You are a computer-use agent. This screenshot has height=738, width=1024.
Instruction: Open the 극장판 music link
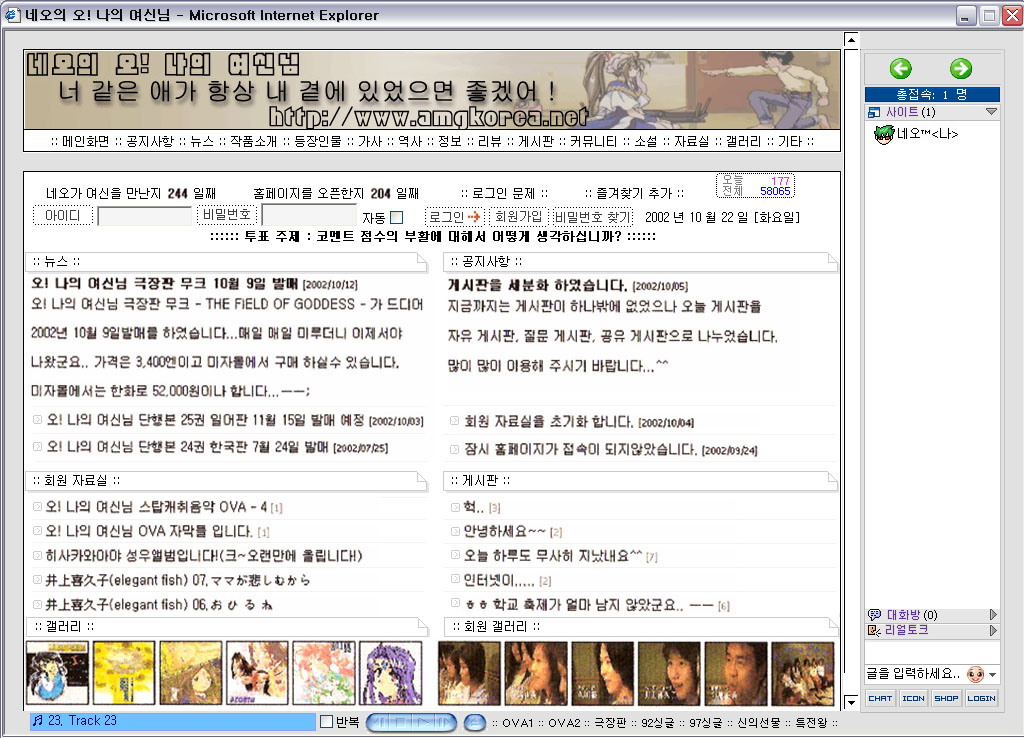[611, 722]
